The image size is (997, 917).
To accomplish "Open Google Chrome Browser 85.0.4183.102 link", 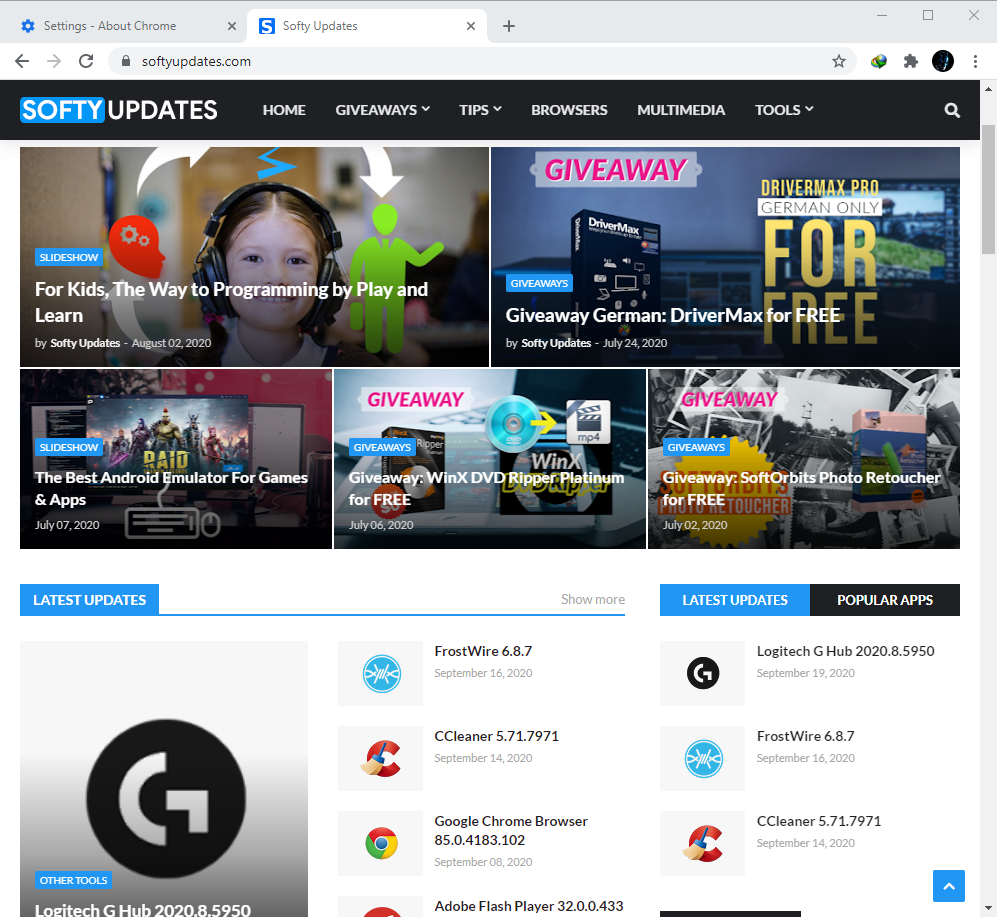I will point(511,831).
